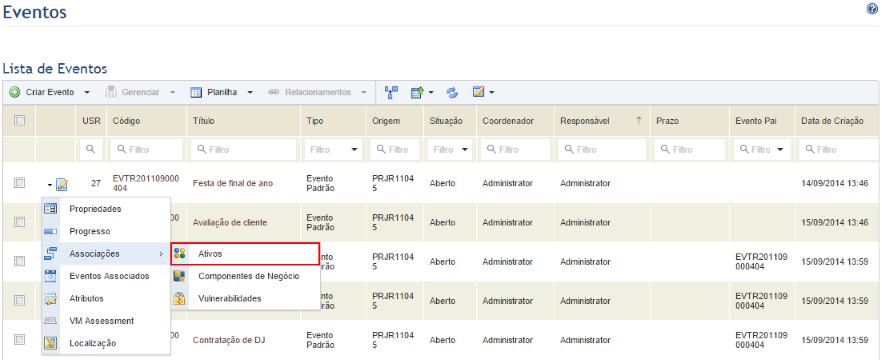Open the edit note icon's dropdown arrow
The height and width of the screenshot is (360, 882).
pyautogui.click(x=492, y=92)
